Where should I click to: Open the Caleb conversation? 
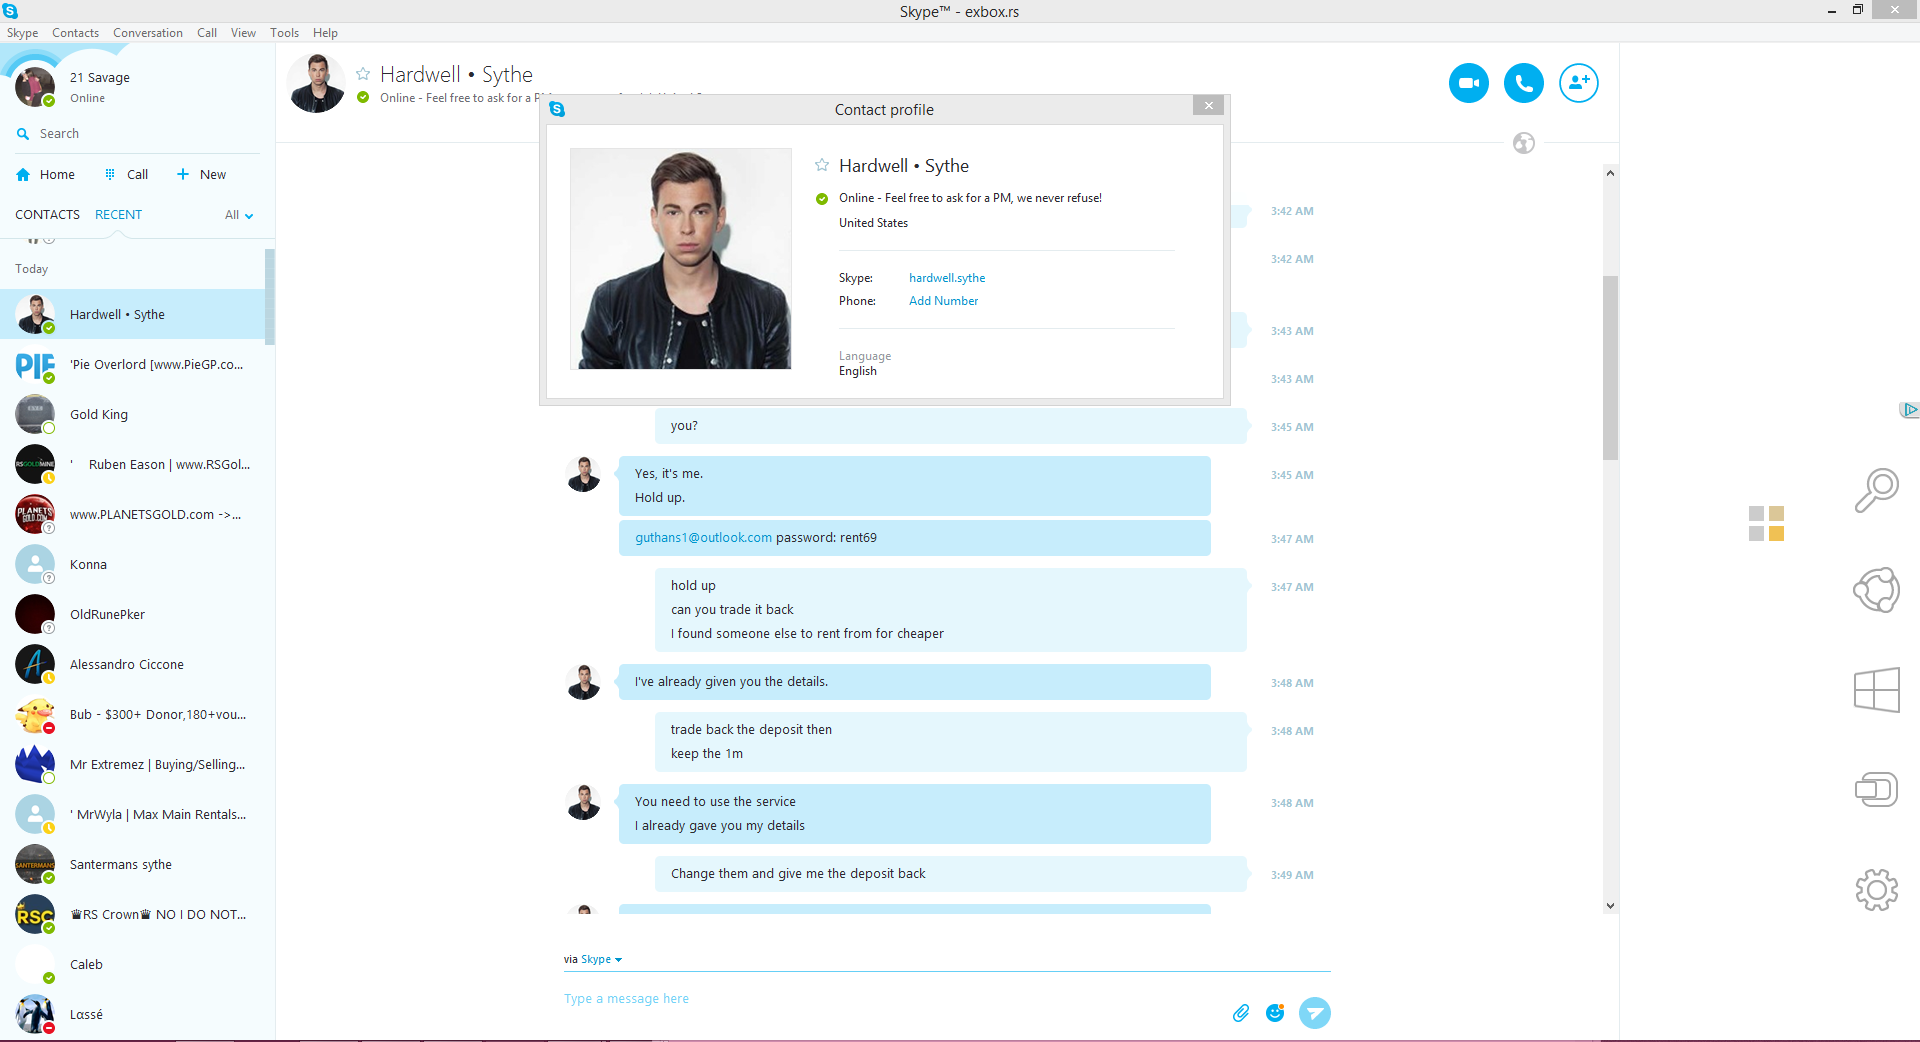(x=133, y=965)
